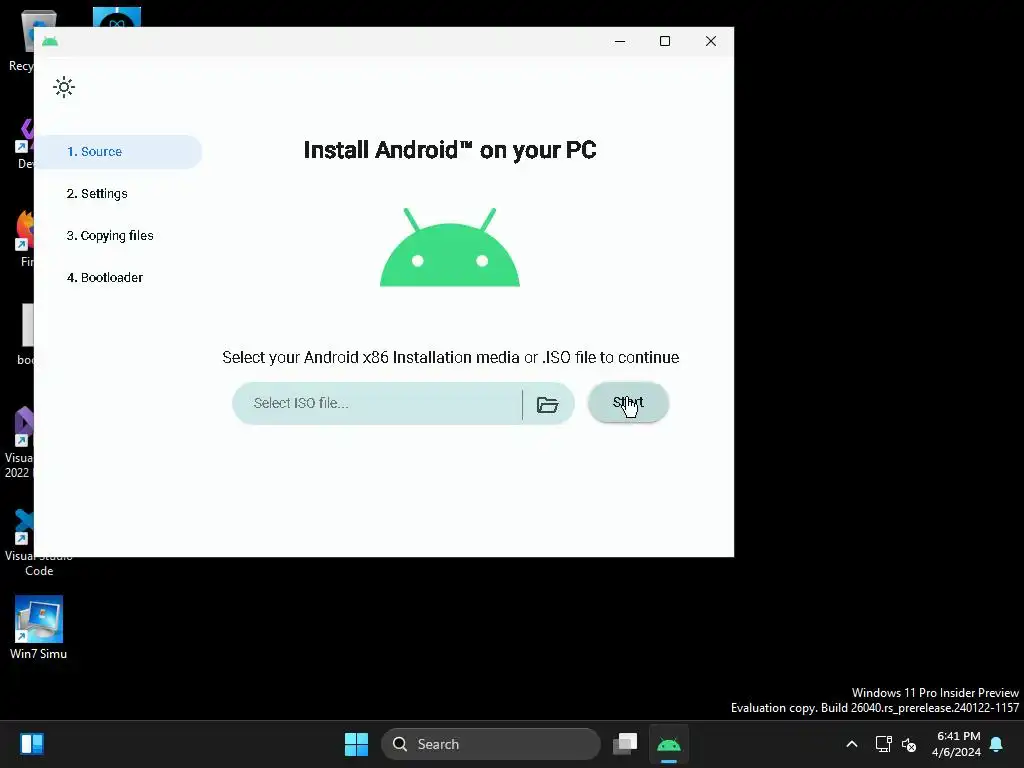Open the clock showing 6:41 PM
Screen dimensions: 1024x768
[956, 744]
